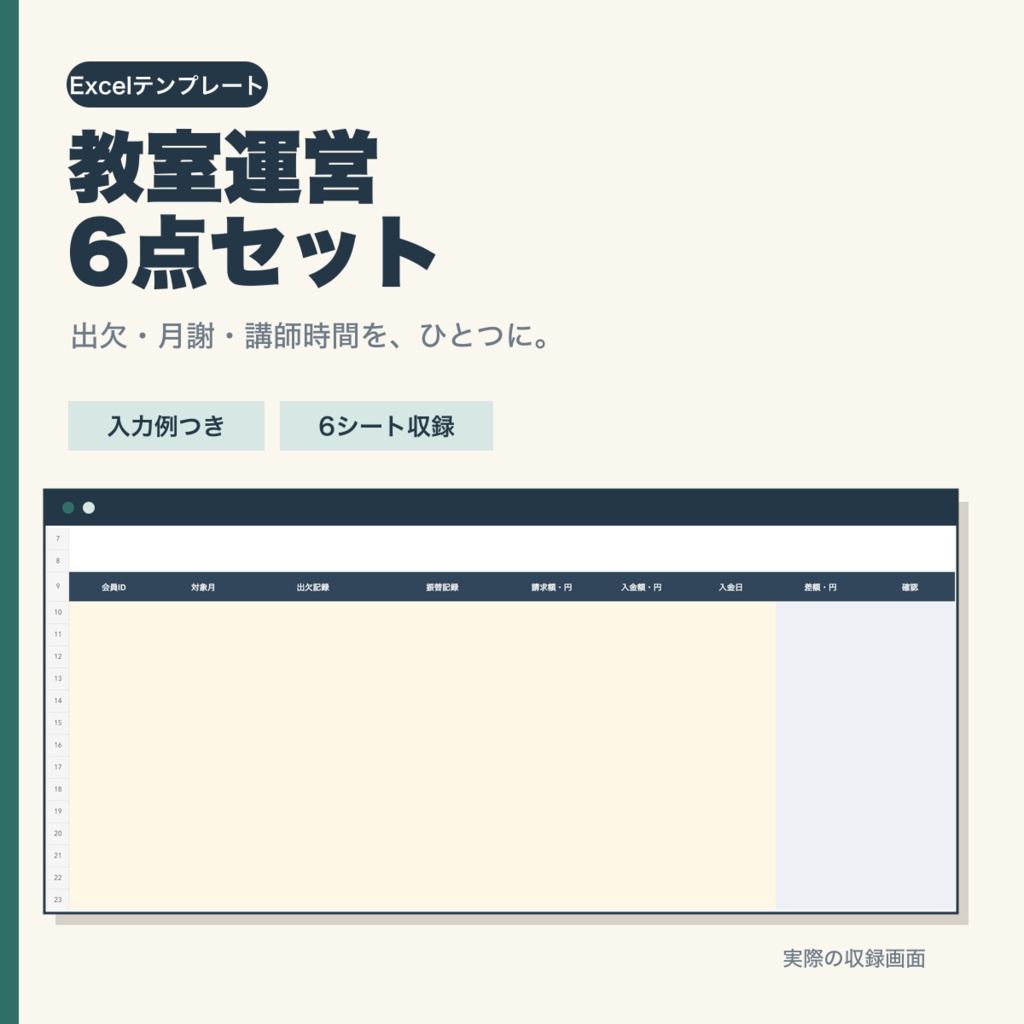Viewport: 1024px width, 1024px height.
Task: Select row number 13
Action: (x=58, y=679)
